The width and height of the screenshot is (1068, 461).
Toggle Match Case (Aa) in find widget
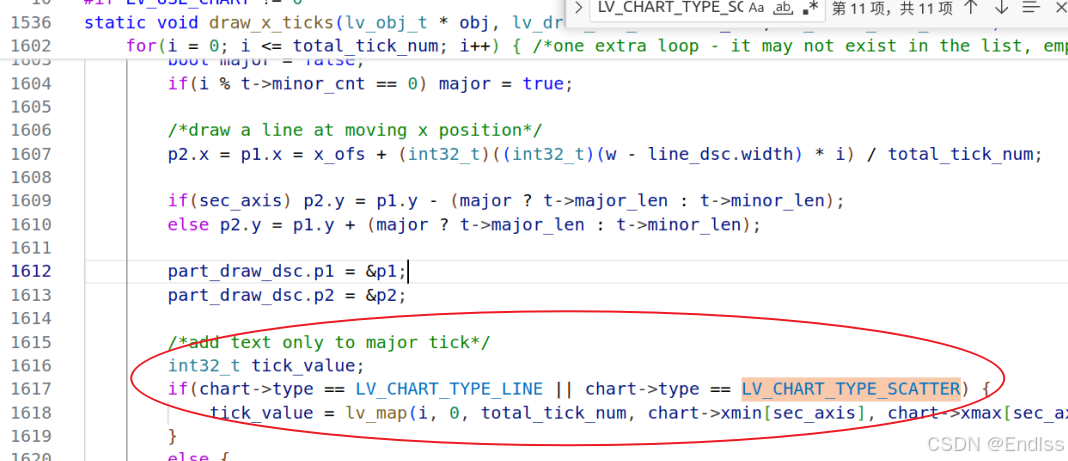tap(756, 7)
